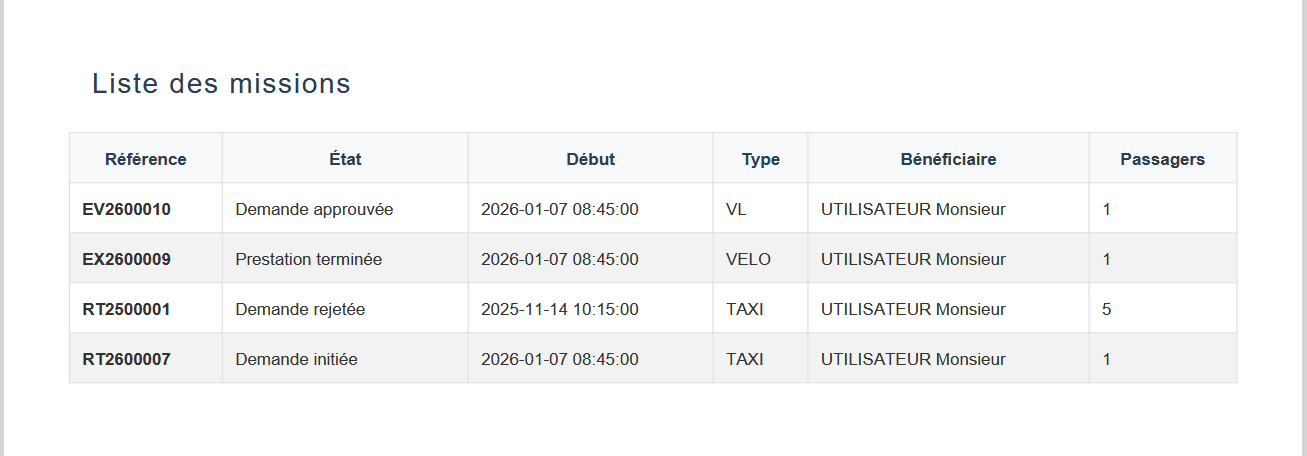Open mission reference EV2600010
Screen dimensions: 1307x456
pos(126,210)
